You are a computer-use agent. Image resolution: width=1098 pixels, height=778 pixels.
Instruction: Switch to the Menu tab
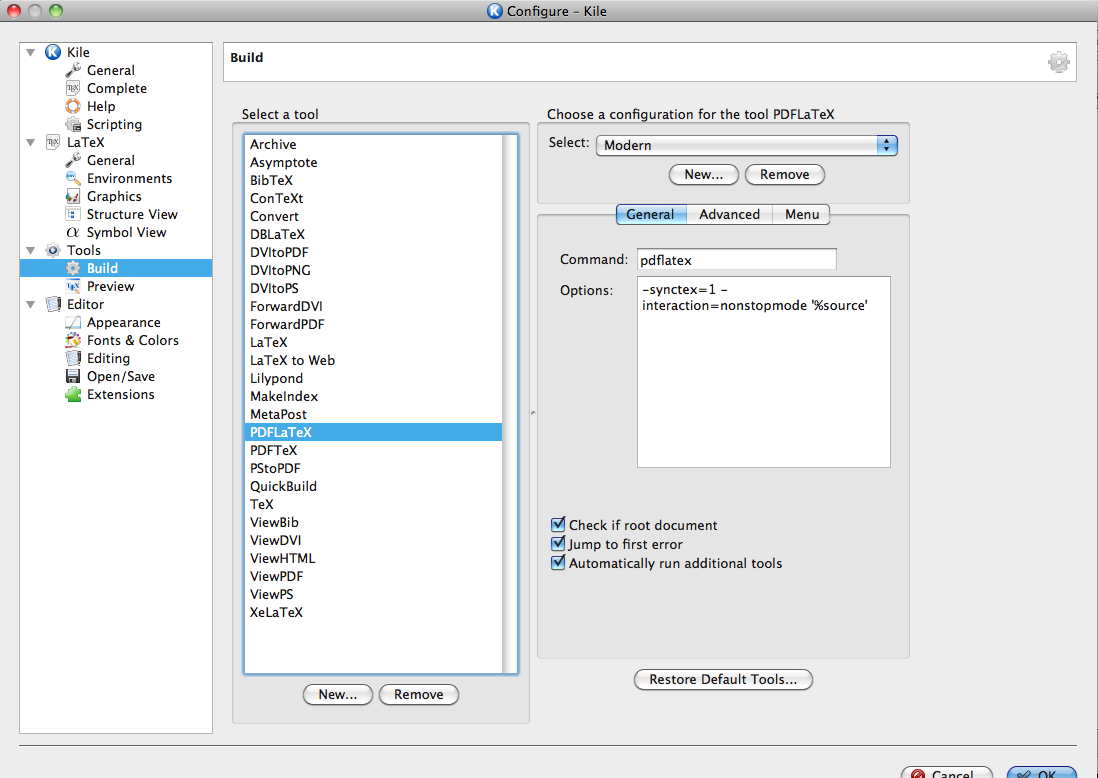802,214
